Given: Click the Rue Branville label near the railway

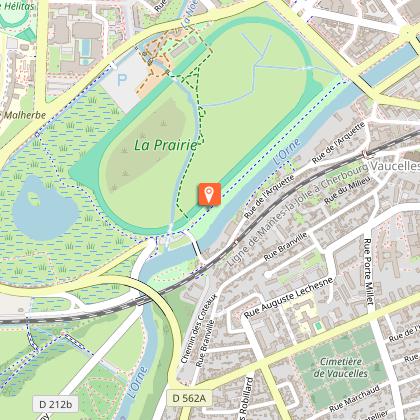Looking at the screenshot, I should (x=285, y=247).
